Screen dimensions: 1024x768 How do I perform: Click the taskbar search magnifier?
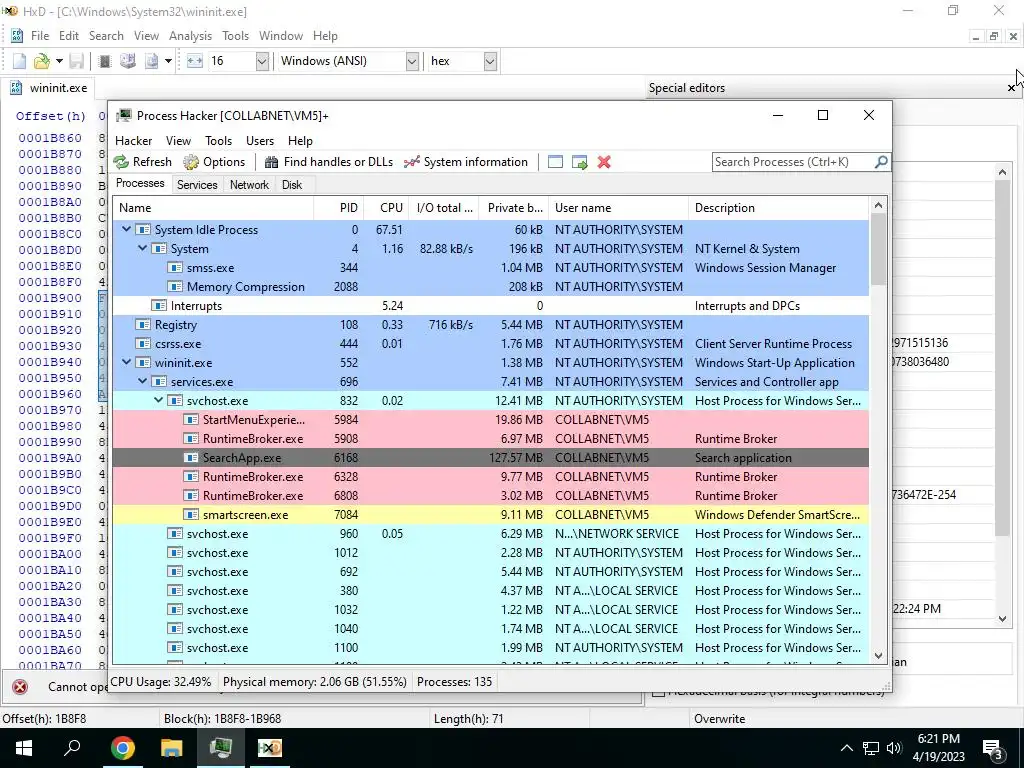click(x=72, y=748)
